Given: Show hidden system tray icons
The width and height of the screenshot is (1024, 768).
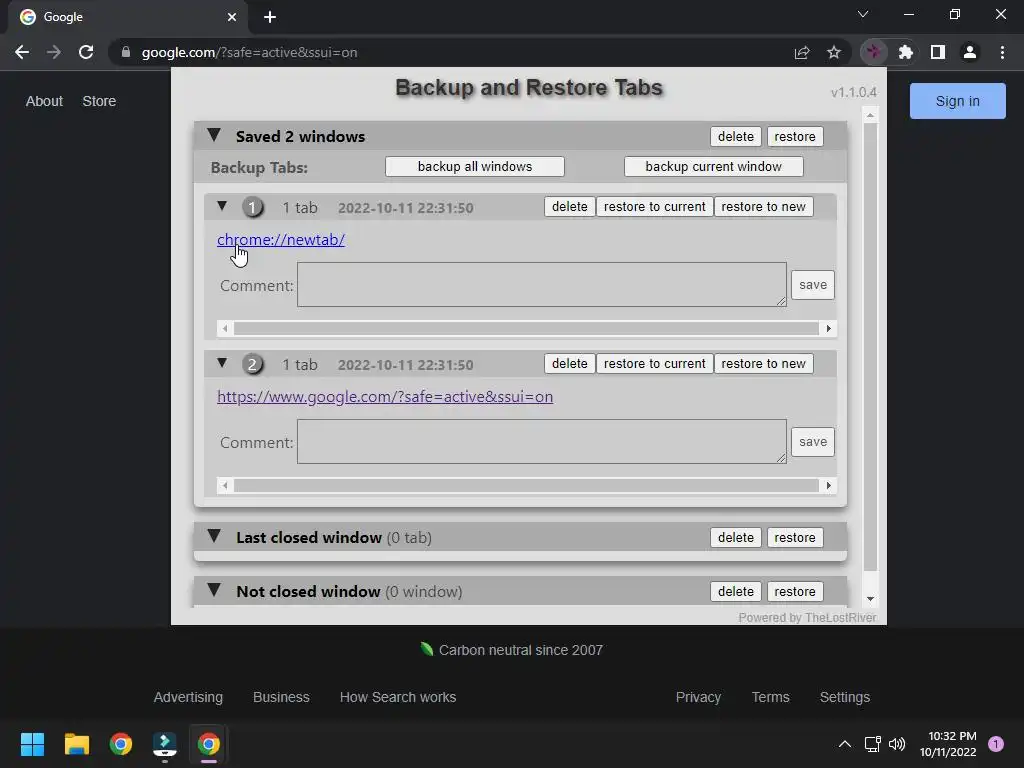Looking at the screenshot, I should point(844,744).
